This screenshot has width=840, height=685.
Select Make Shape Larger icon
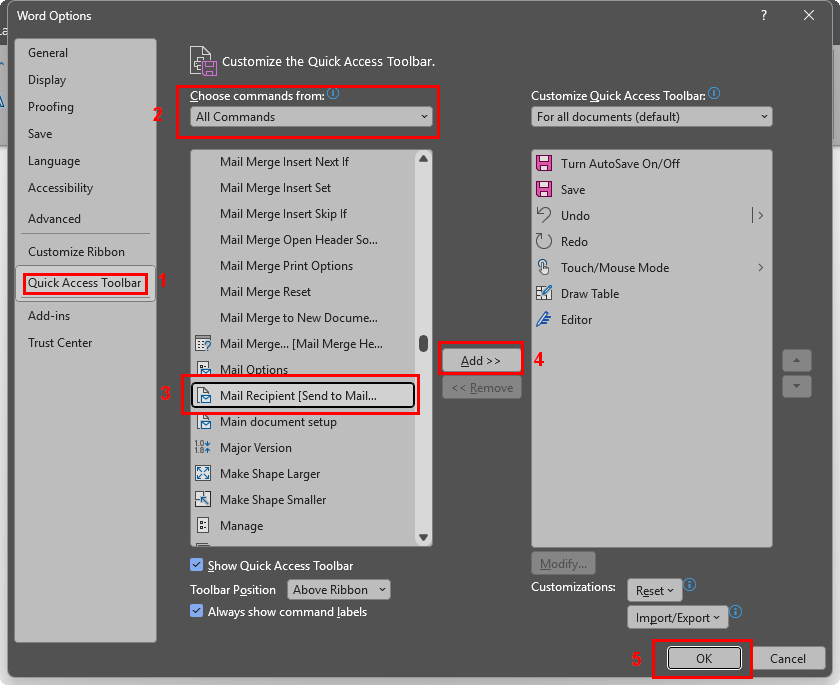coord(203,473)
